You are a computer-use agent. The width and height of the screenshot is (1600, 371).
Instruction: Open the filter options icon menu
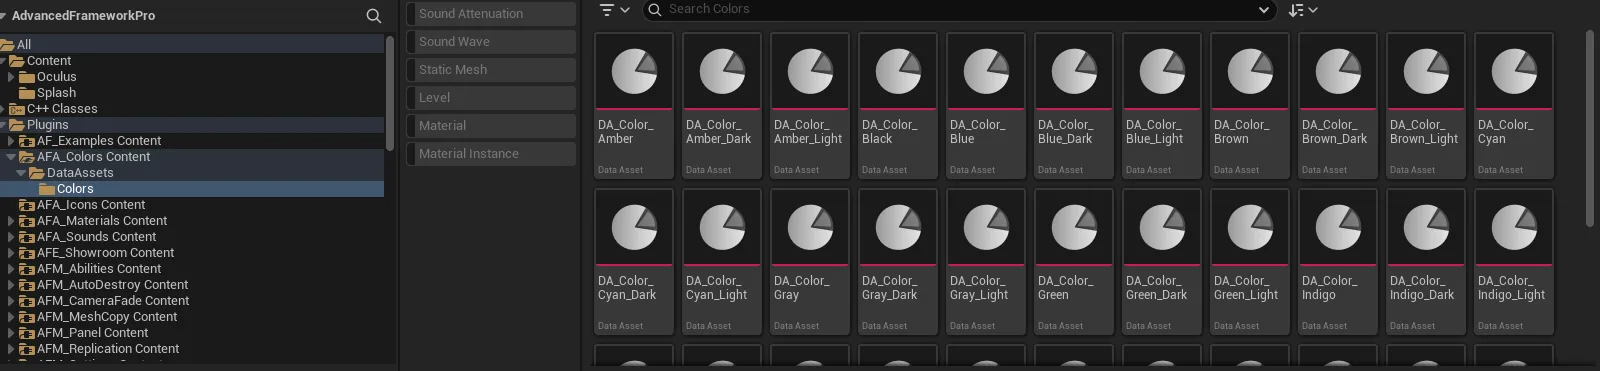click(614, 10)
